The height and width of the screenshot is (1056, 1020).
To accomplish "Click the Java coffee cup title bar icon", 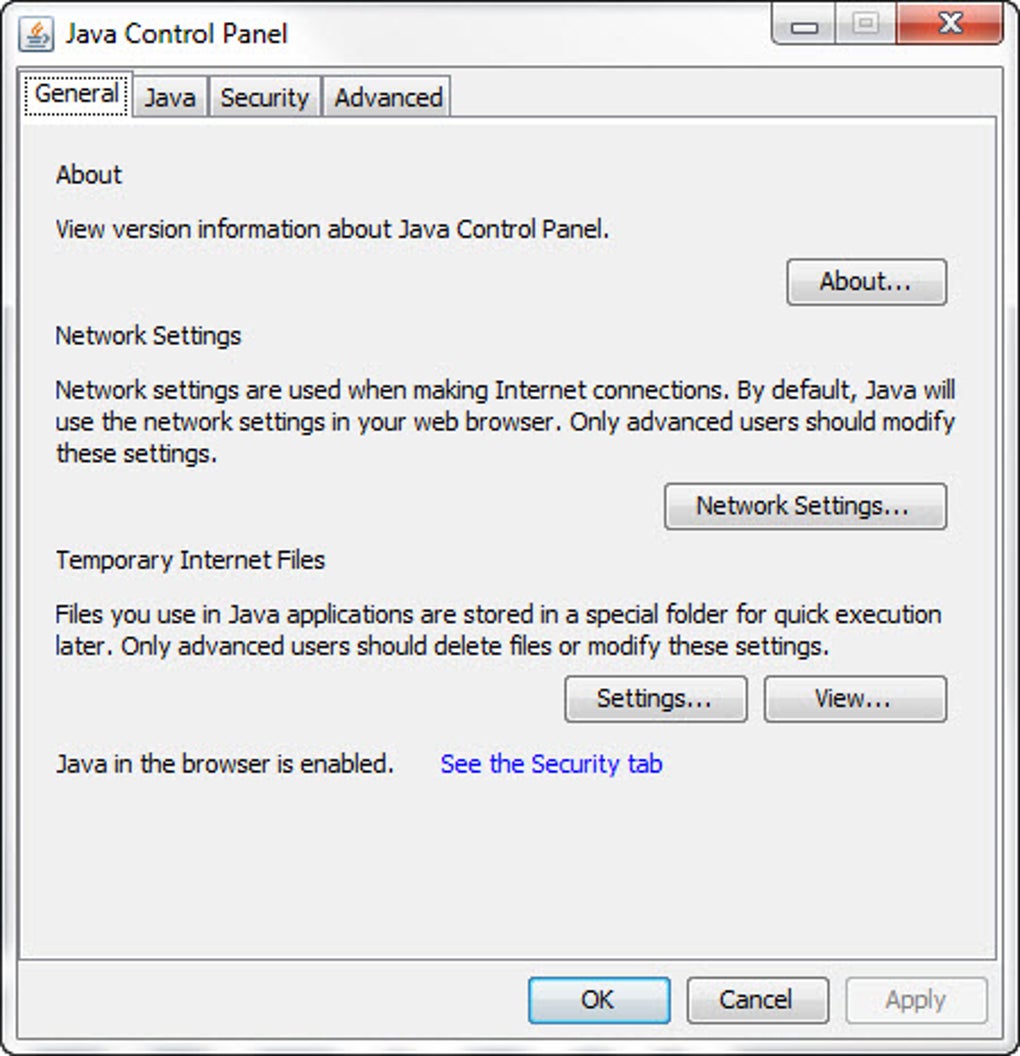I will (x=36, y=35).
